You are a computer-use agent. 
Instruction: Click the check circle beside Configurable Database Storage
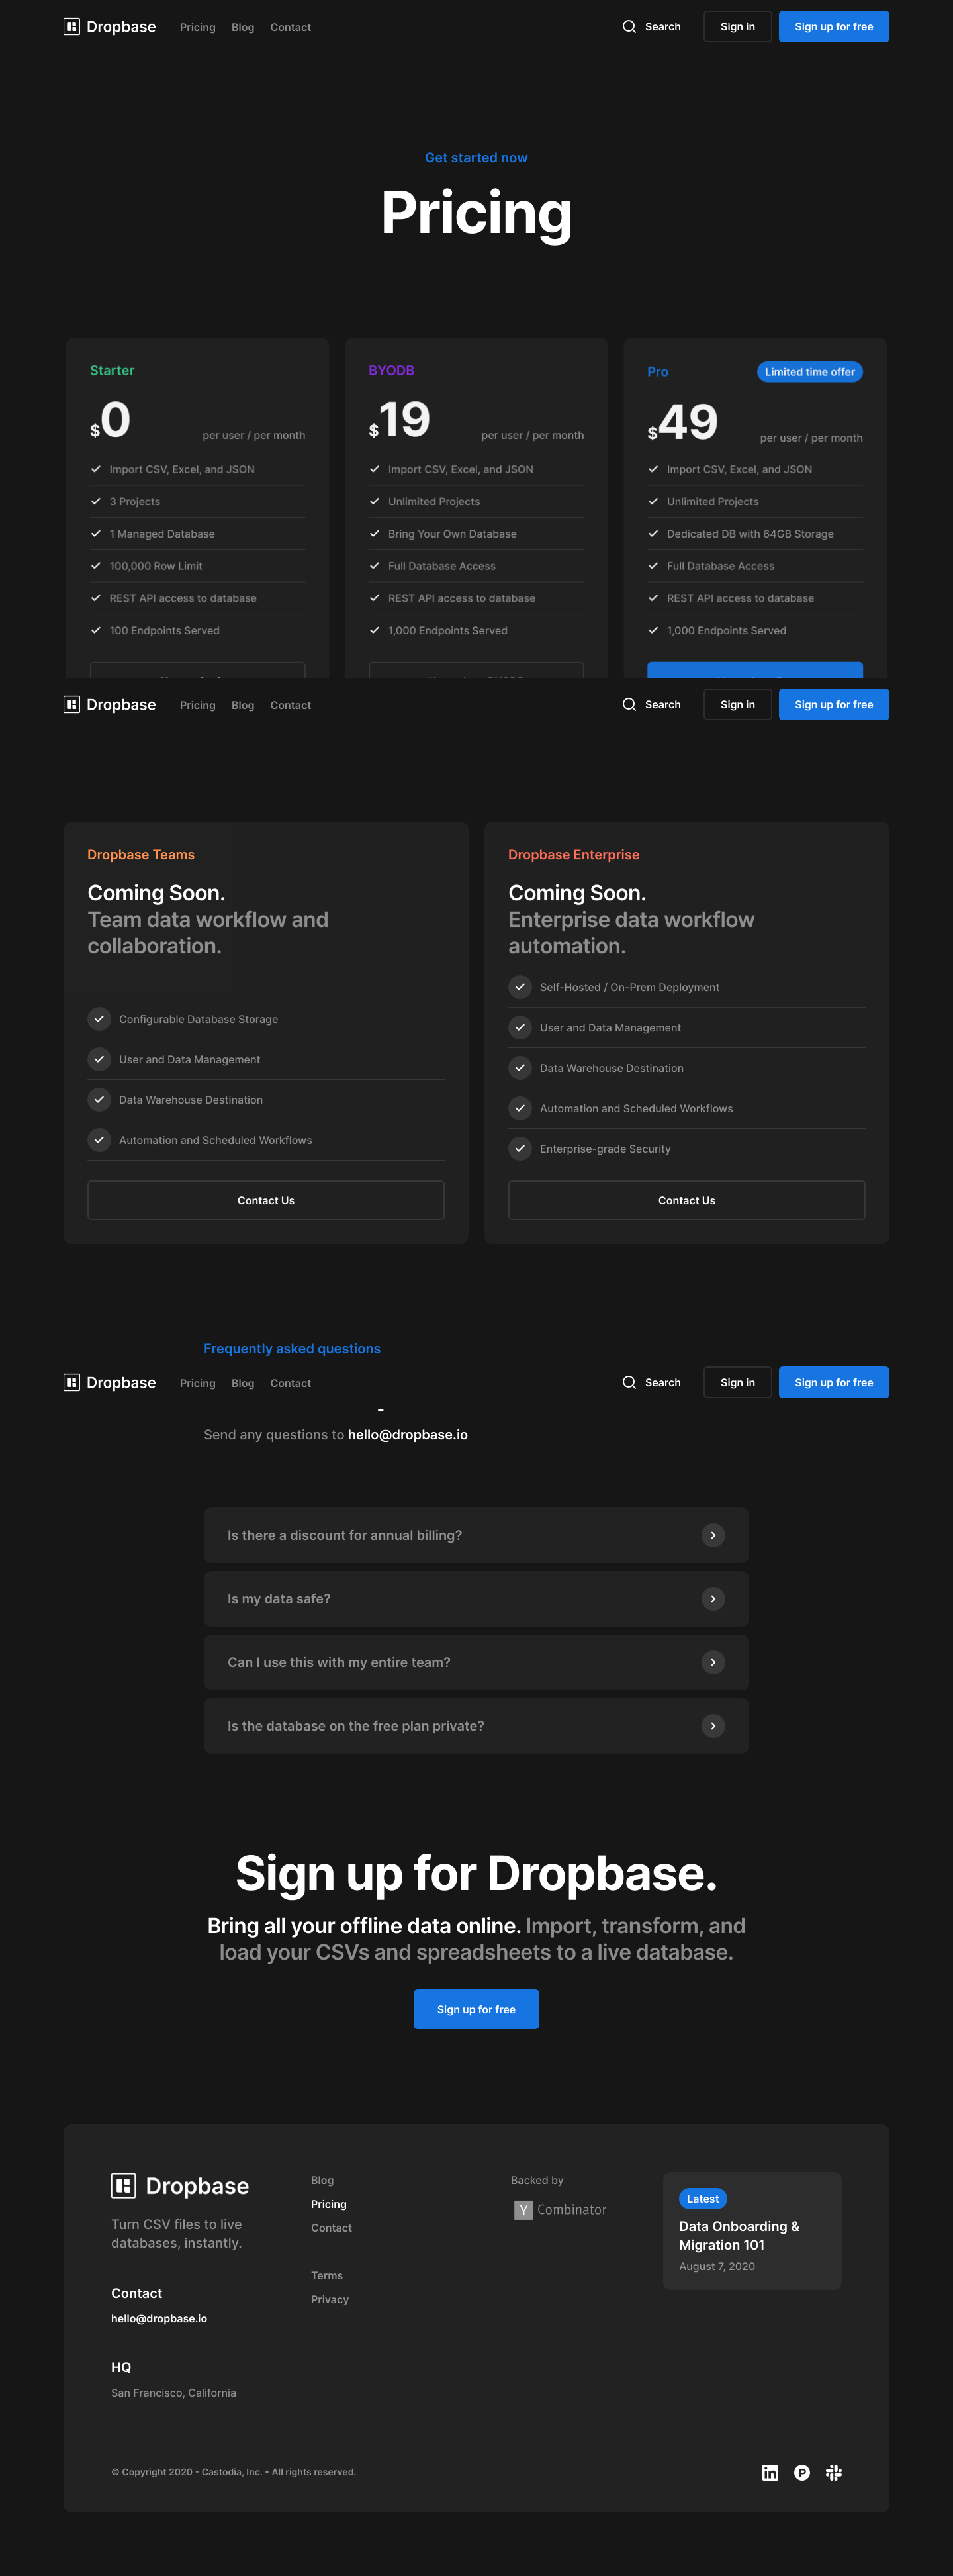click(x=99, y=1019)
